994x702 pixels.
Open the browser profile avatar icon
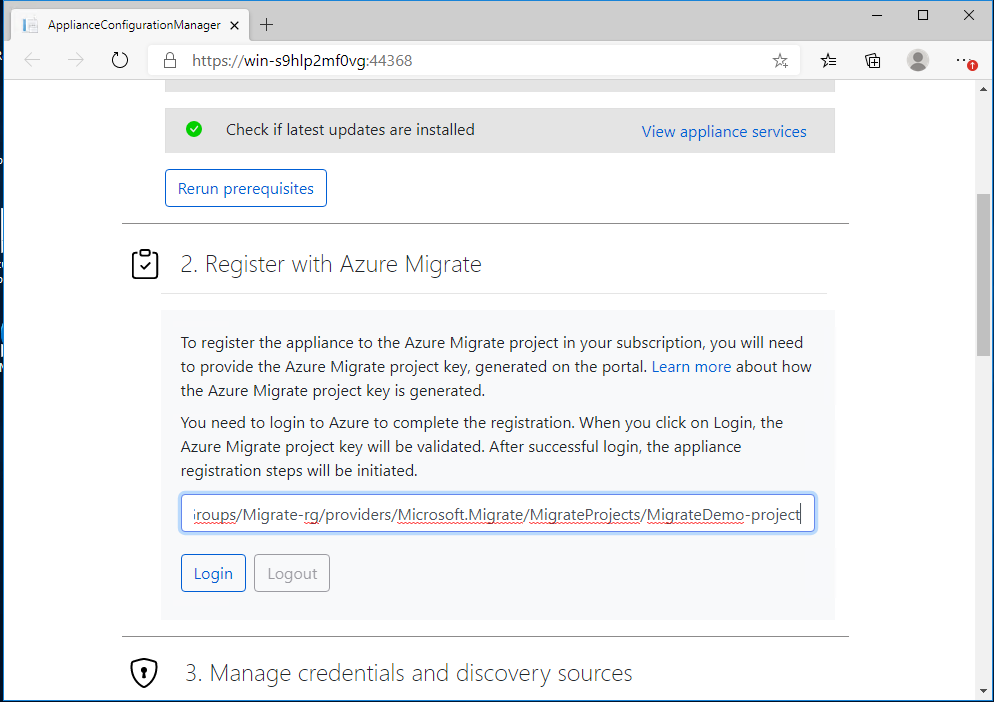(918, 60)
